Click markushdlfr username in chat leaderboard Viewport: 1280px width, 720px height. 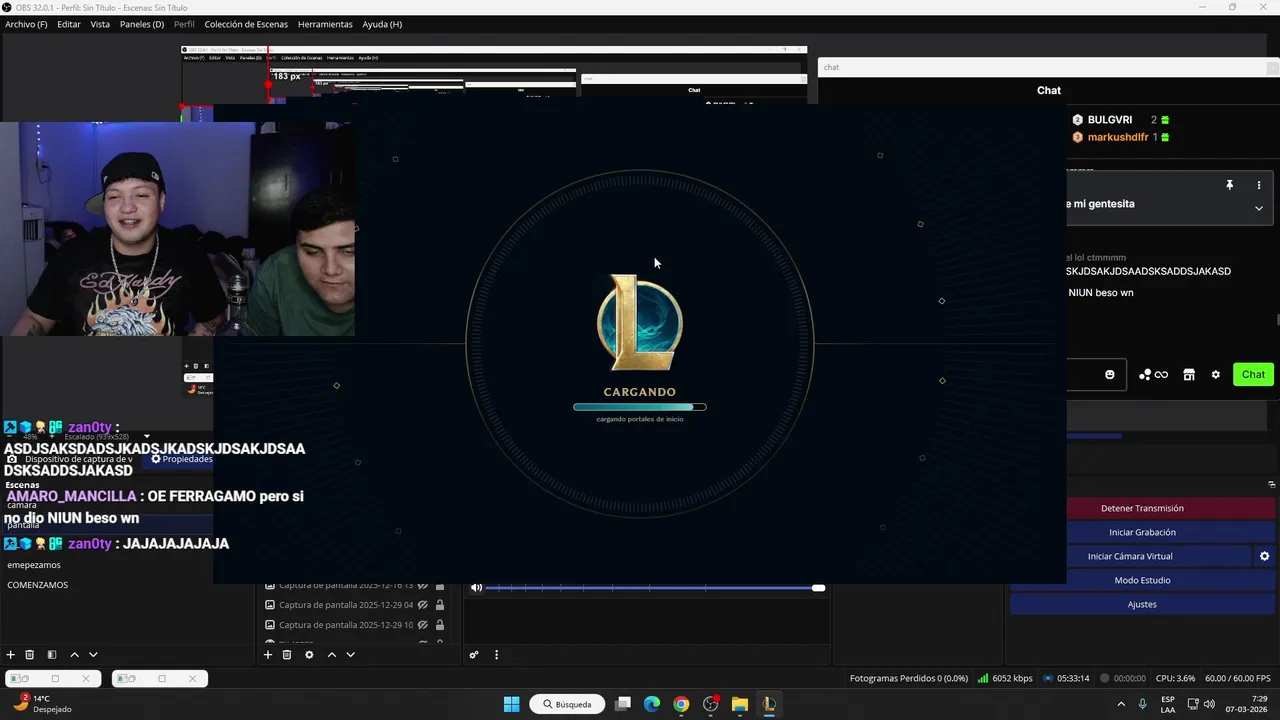tap(1118, 137)
